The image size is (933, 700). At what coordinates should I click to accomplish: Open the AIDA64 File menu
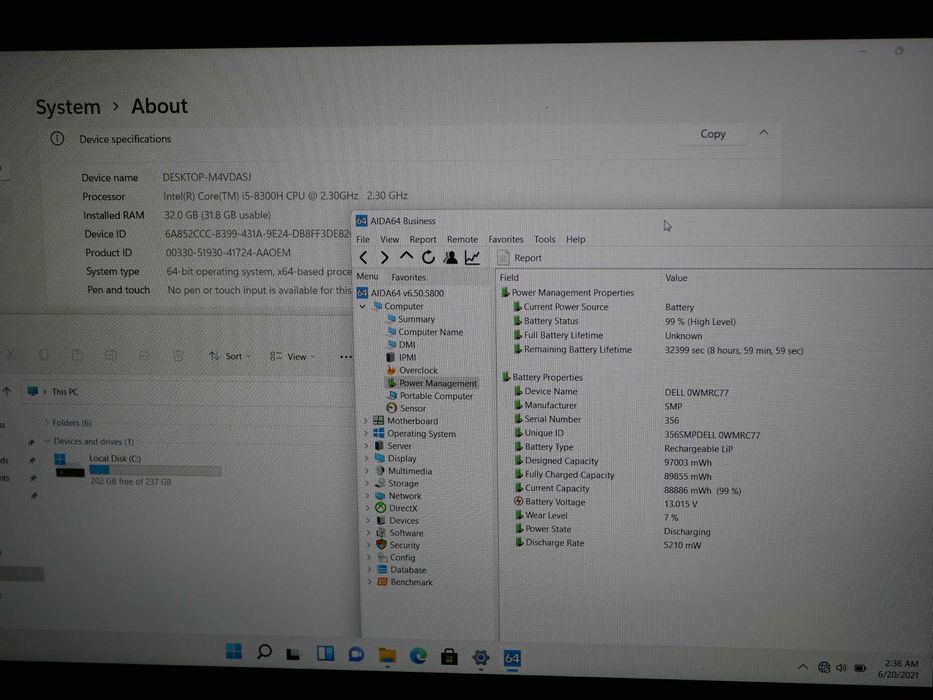363,239
